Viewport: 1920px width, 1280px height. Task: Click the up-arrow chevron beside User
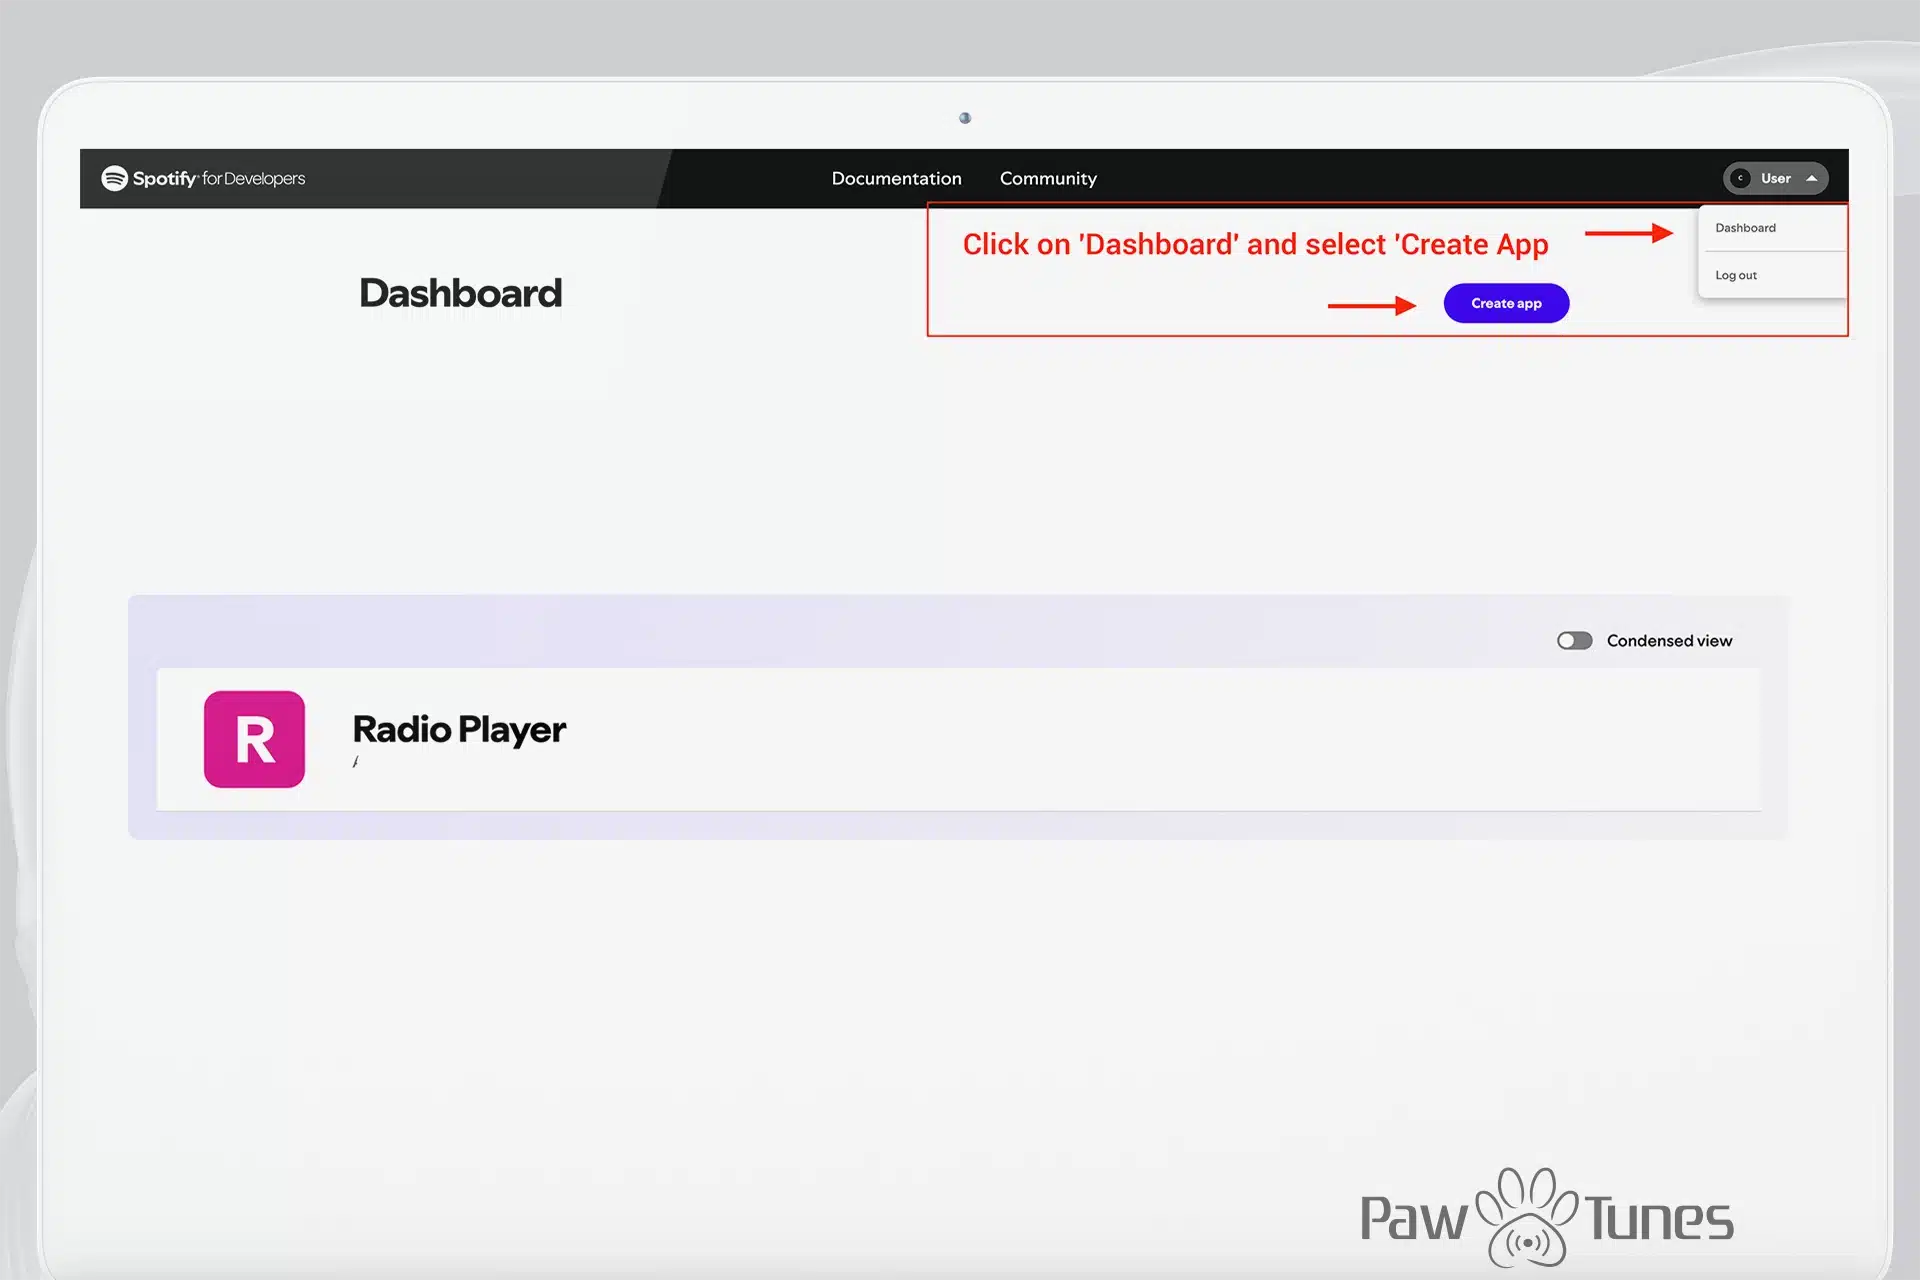click(x=1811, y=178)
